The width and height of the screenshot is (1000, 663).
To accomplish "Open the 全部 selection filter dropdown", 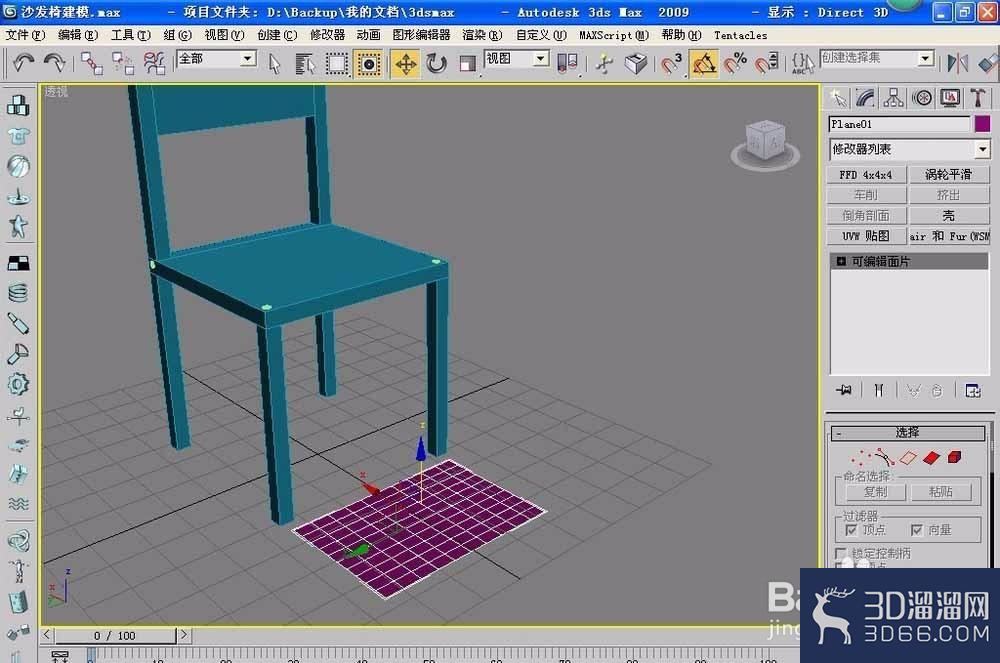I will (217, 59).
